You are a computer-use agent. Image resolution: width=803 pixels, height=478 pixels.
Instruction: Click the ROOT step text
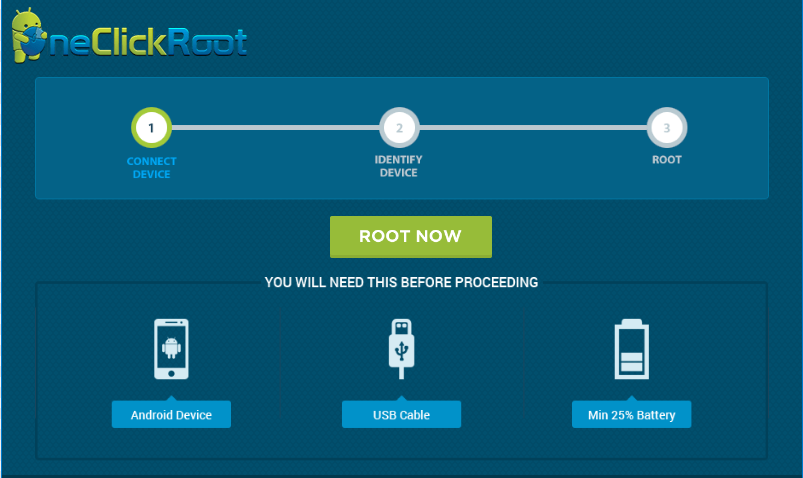tap(667, 159)
